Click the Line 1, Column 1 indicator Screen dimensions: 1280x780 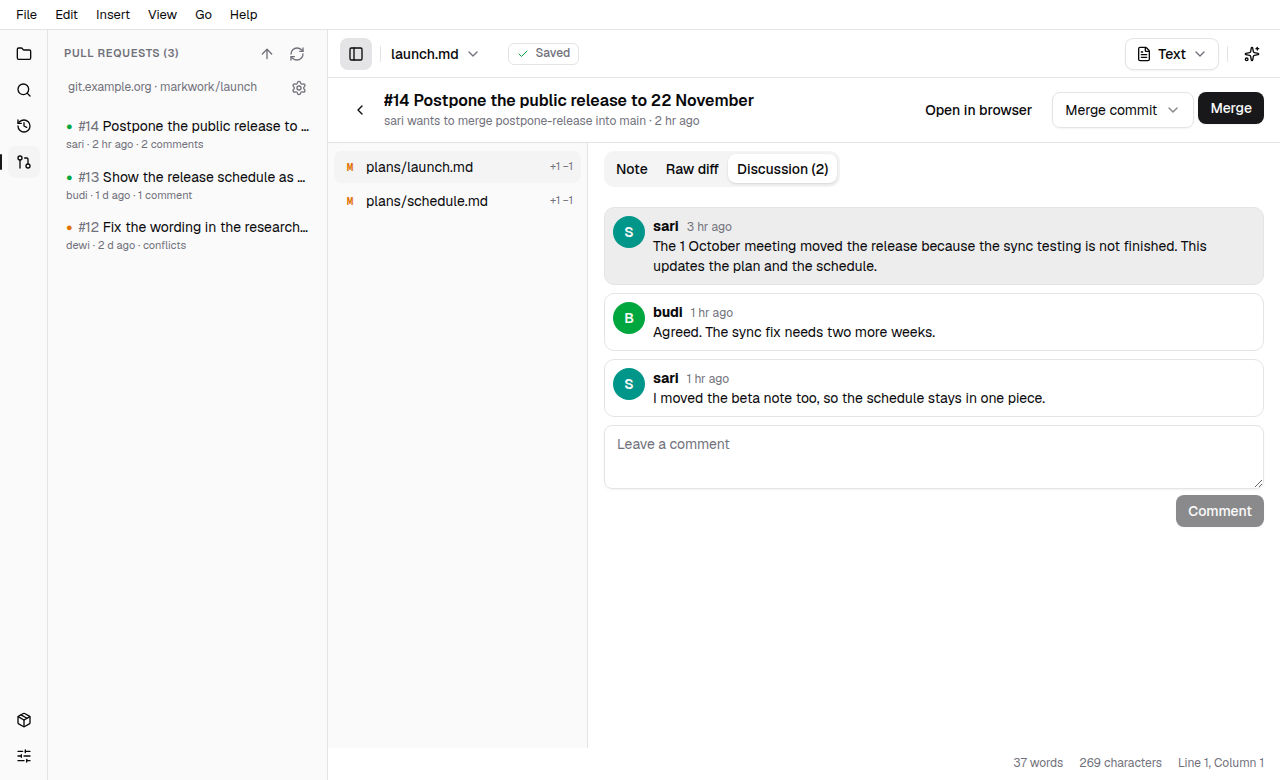(1221, 763)
